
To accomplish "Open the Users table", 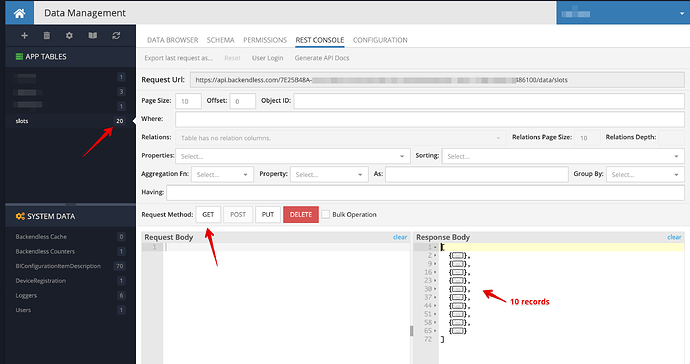I will click(23, 310).
